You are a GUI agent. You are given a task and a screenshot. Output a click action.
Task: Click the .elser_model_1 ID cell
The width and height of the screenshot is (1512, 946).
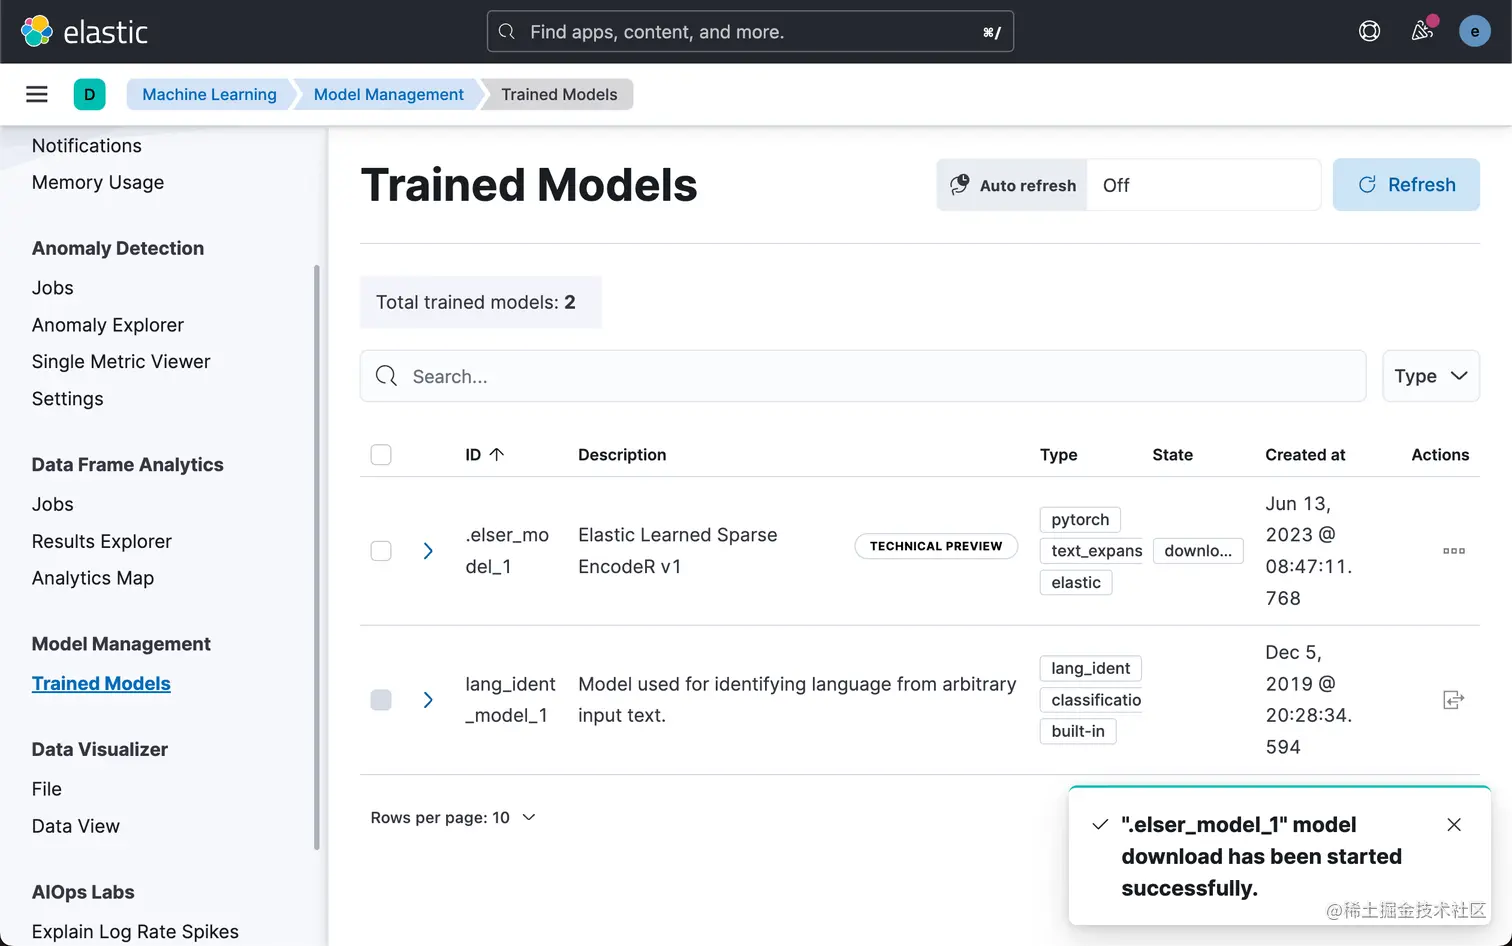pos(507,551)
